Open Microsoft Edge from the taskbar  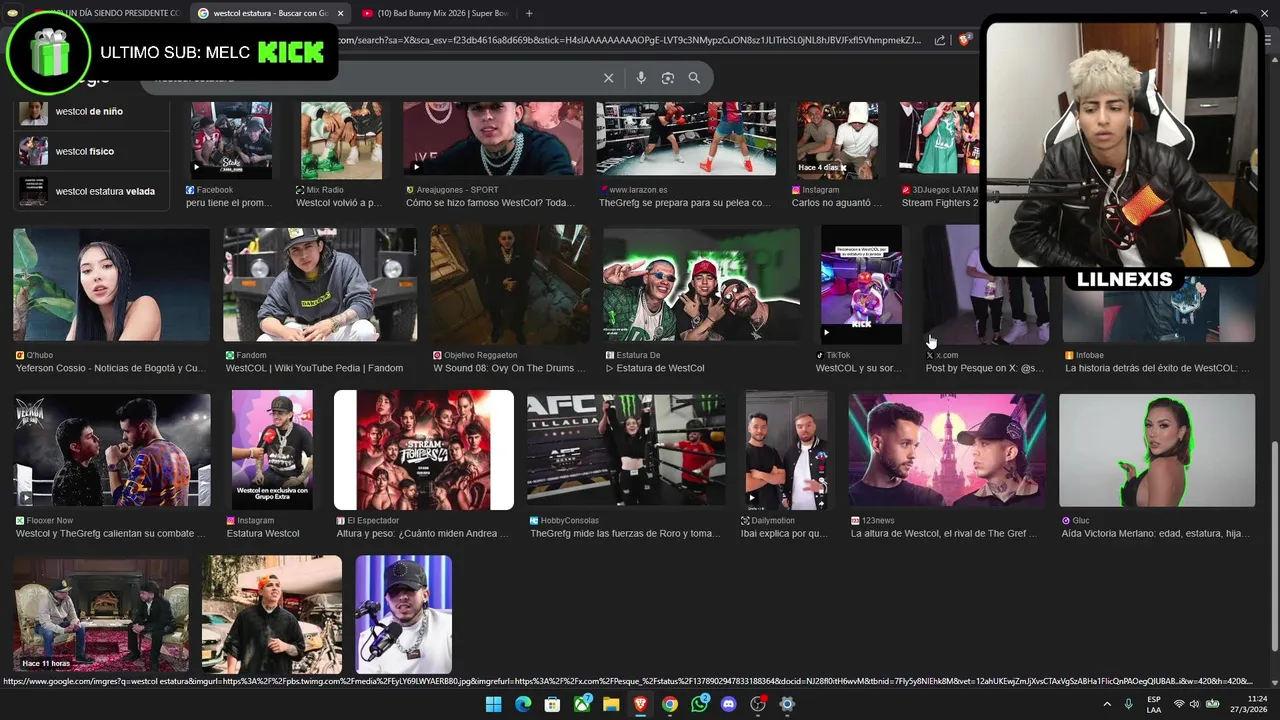[523, 704]
